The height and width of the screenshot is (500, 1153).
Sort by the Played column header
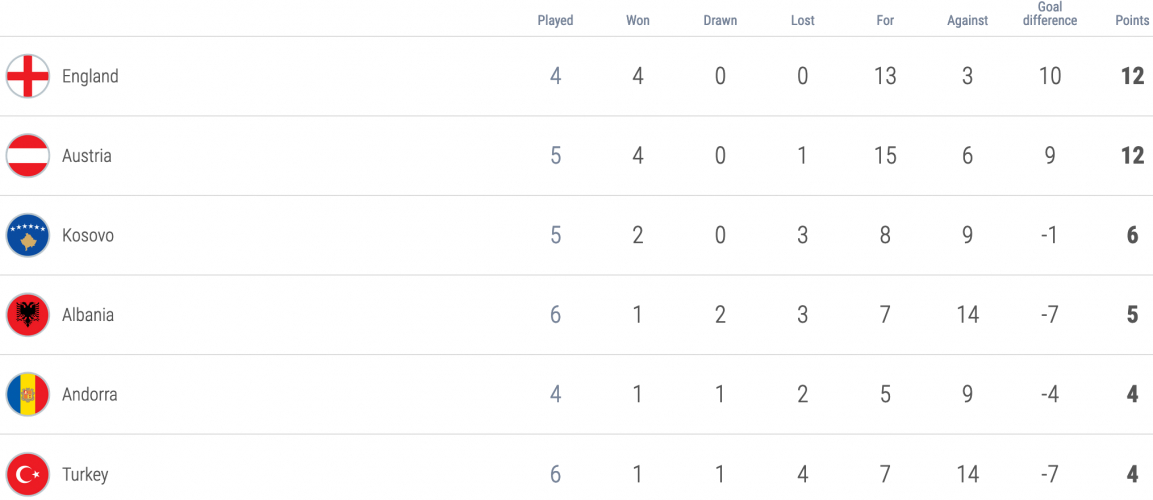click(x=555, y=21)
